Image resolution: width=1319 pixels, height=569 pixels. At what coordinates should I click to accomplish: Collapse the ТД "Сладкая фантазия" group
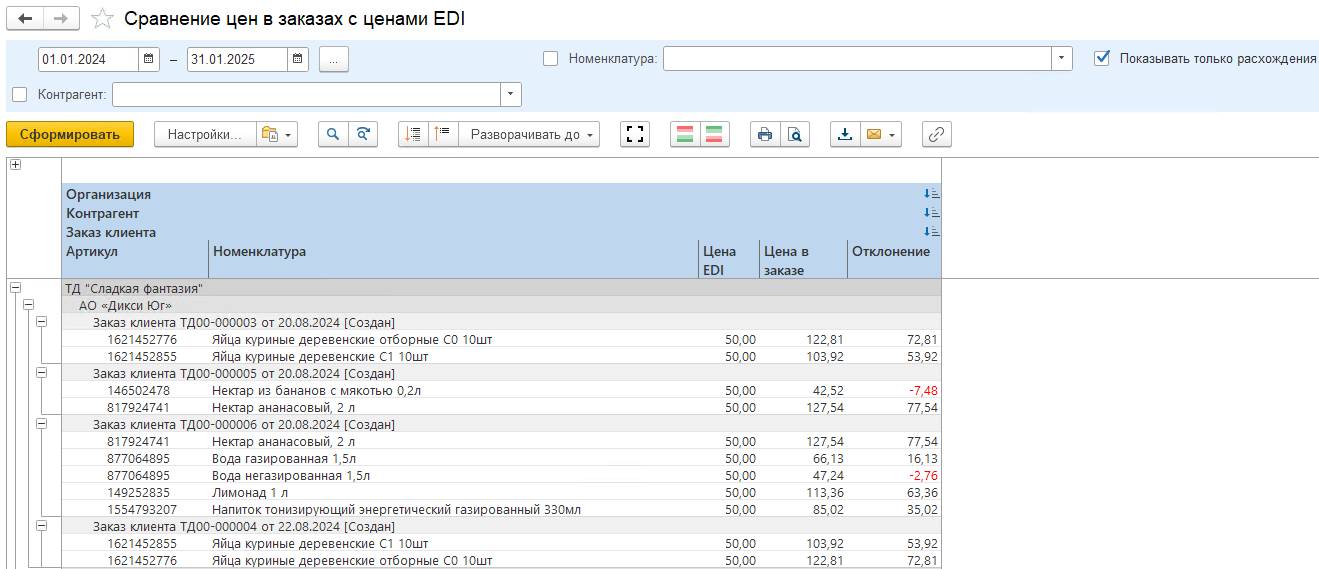15,287
